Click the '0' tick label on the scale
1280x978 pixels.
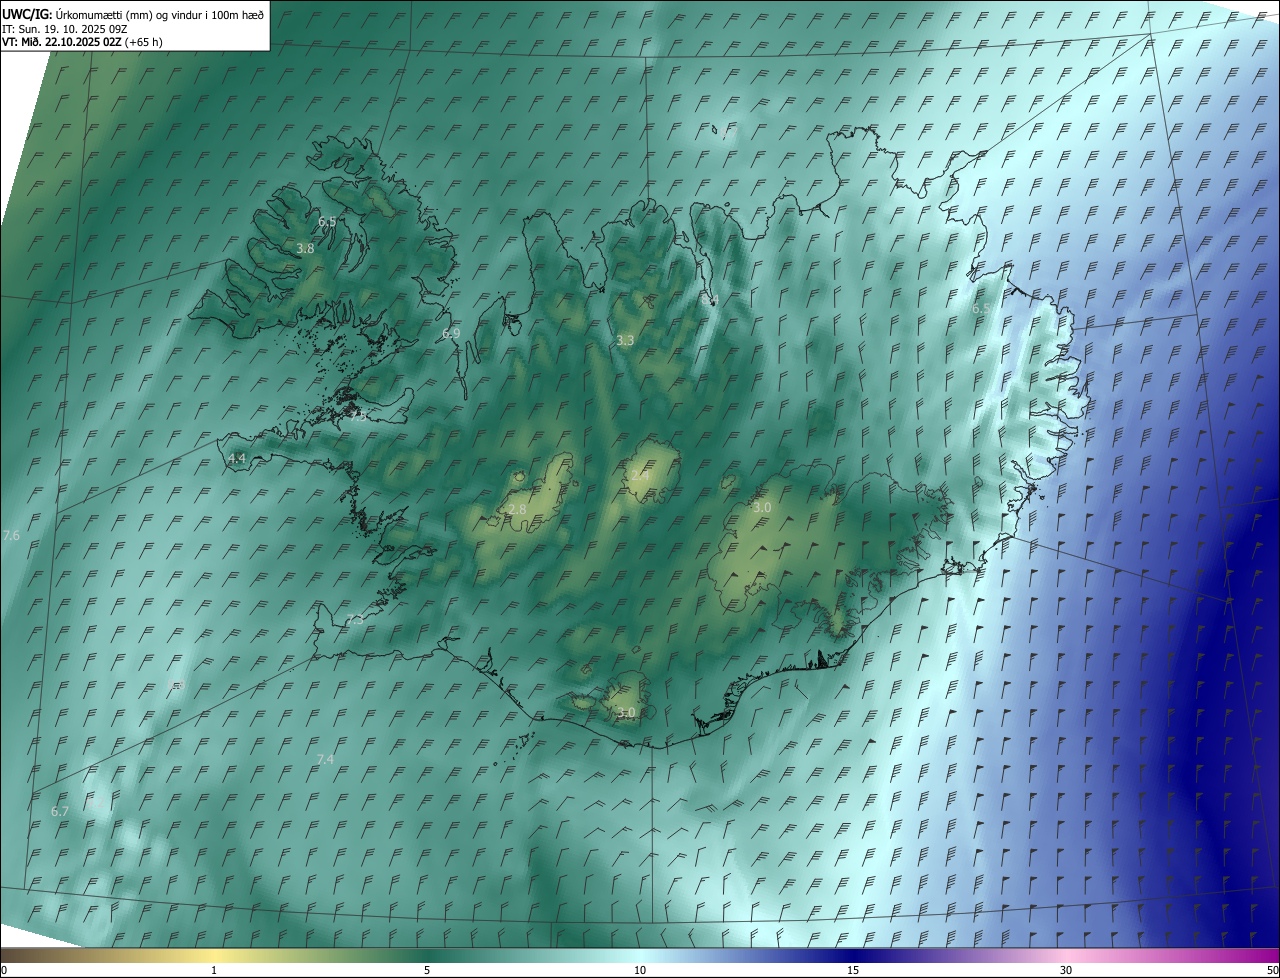4,970
